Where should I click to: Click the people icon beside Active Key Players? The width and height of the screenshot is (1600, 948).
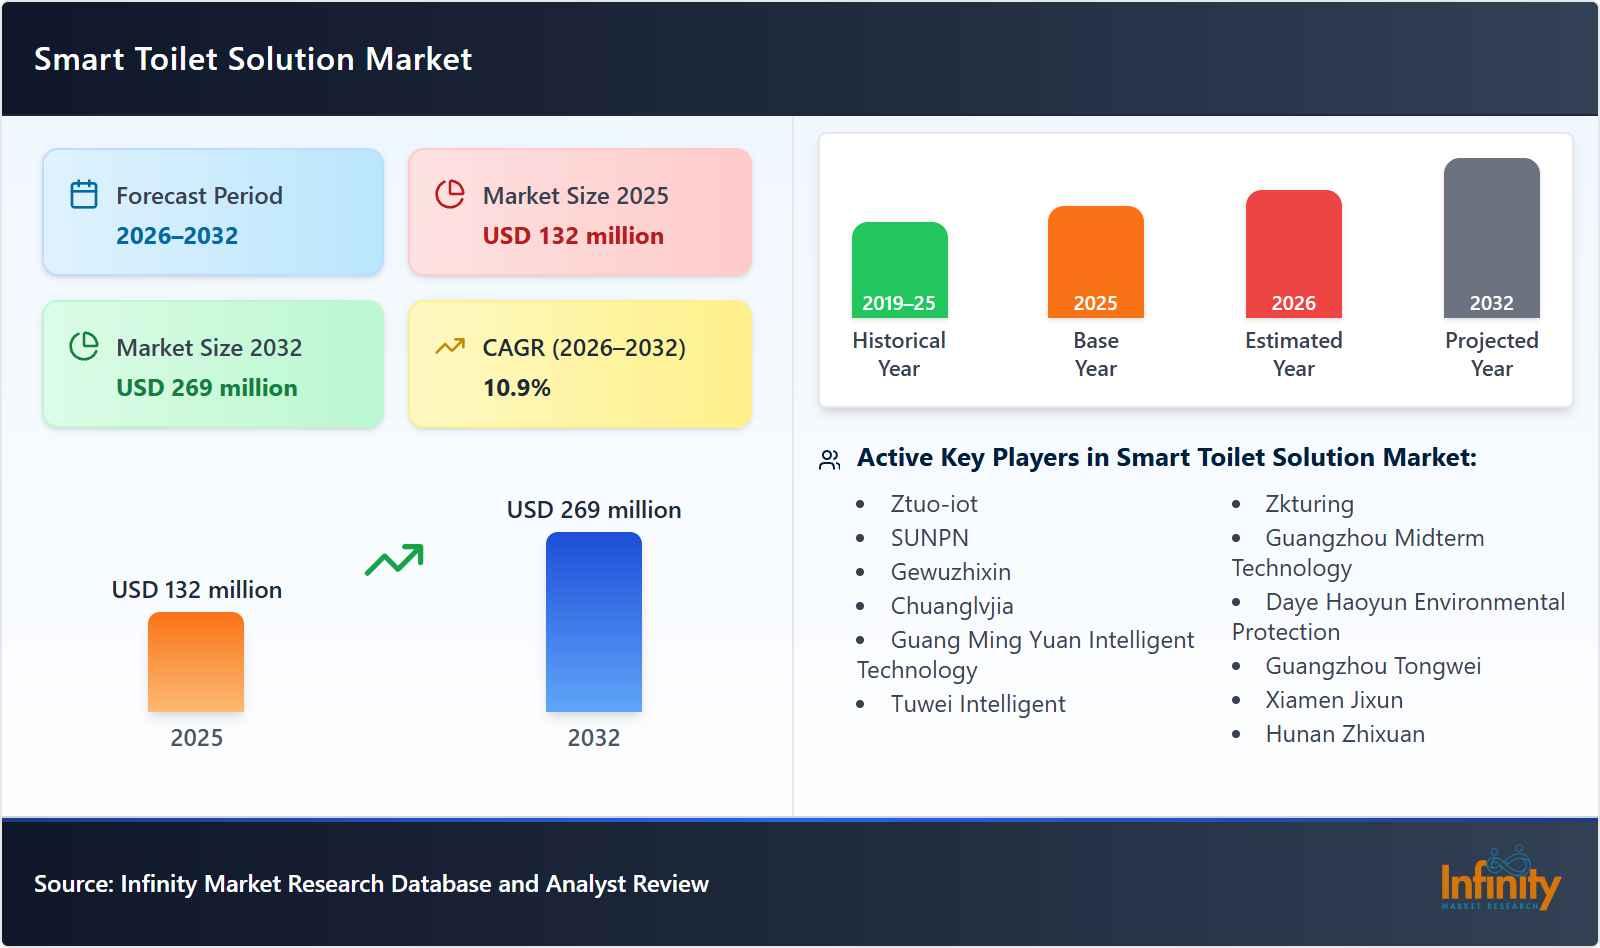(829, 460)
